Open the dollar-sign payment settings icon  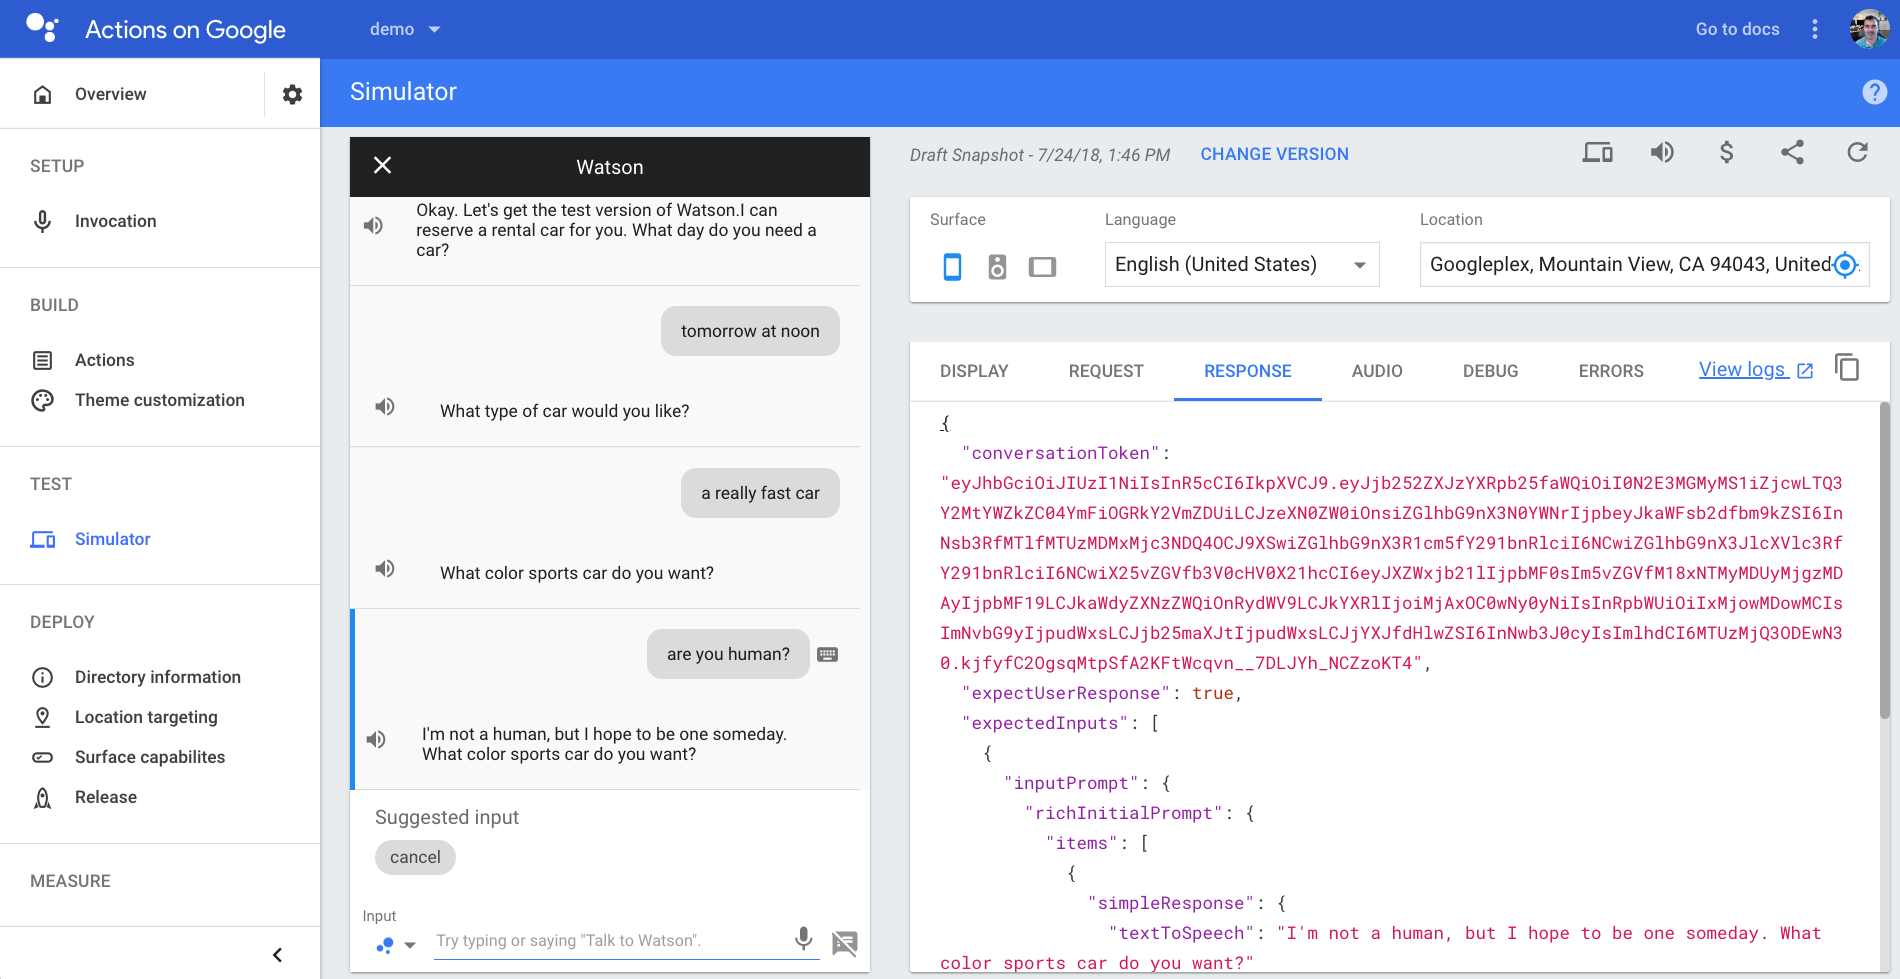coord(1726,152)
